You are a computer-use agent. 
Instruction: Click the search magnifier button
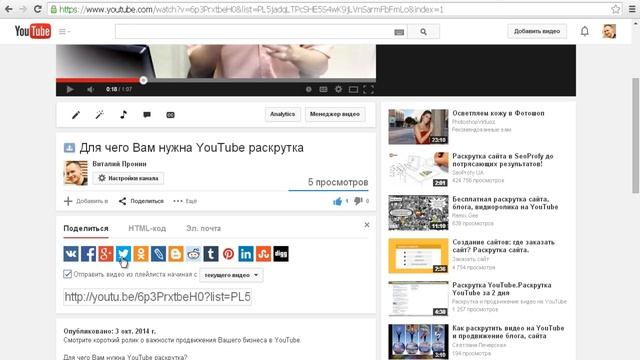point(423,31)
